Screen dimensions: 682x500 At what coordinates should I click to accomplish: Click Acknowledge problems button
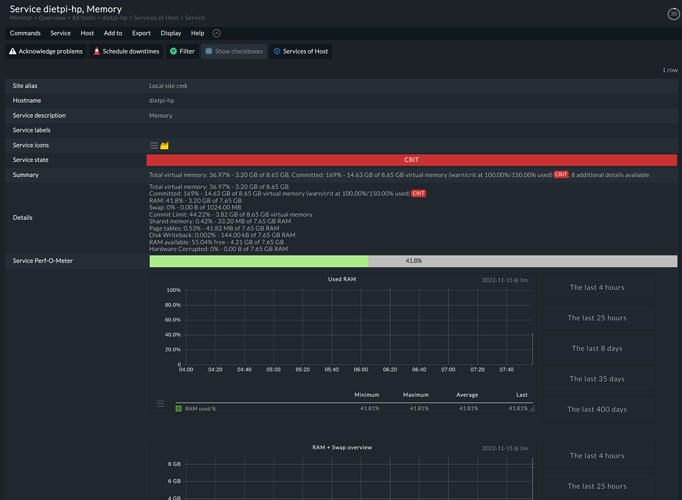tap(46, 51)
